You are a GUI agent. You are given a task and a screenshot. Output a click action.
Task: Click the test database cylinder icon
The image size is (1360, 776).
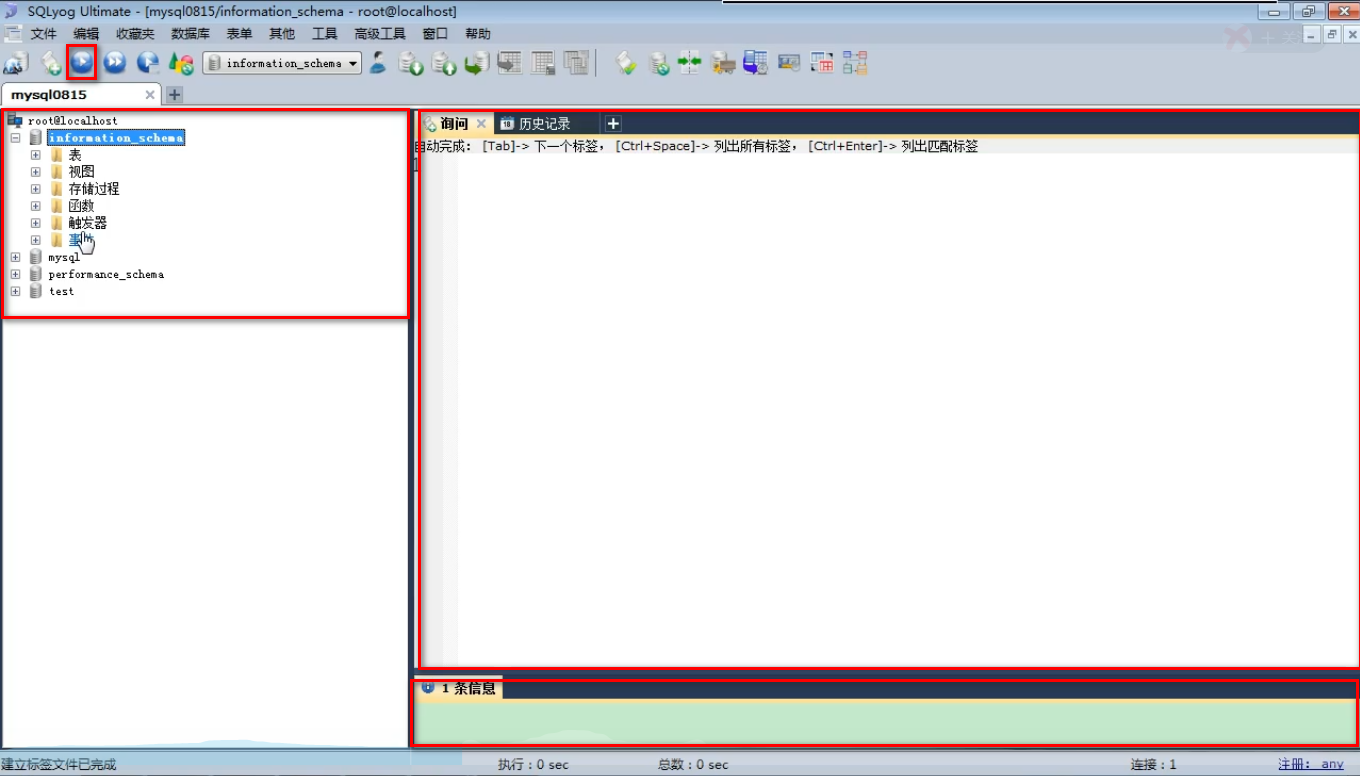[x=36, y=291]
